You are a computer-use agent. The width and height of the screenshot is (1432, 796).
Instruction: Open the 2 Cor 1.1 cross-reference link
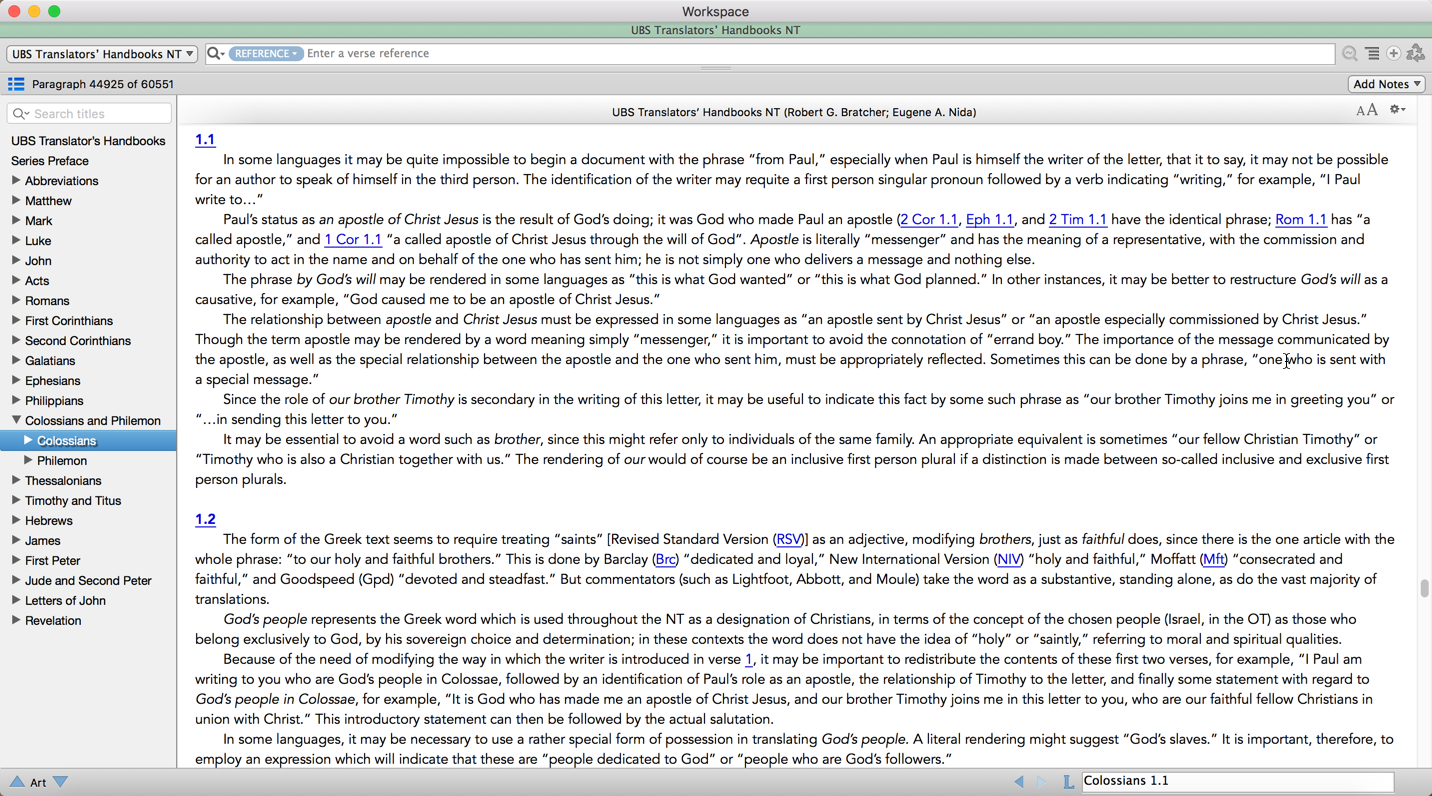click(929, 220)
